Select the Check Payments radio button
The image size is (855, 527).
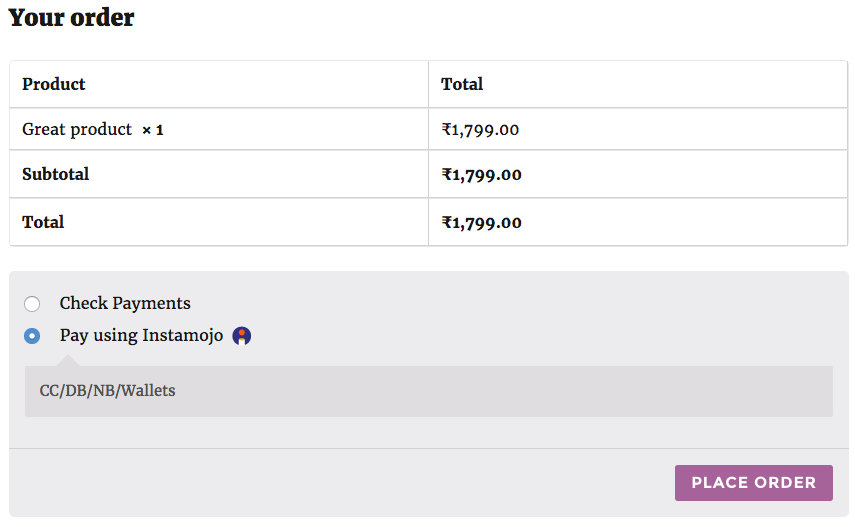(x=32, y=304)
